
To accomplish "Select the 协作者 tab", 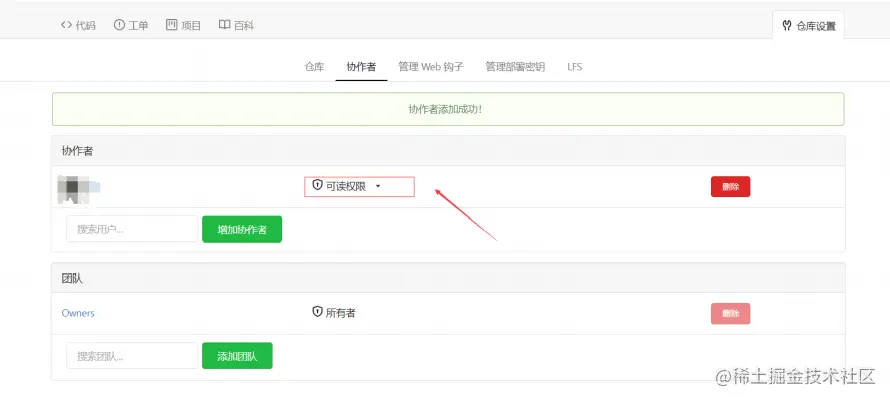I will pyautogui.click(x=361, y=66).
